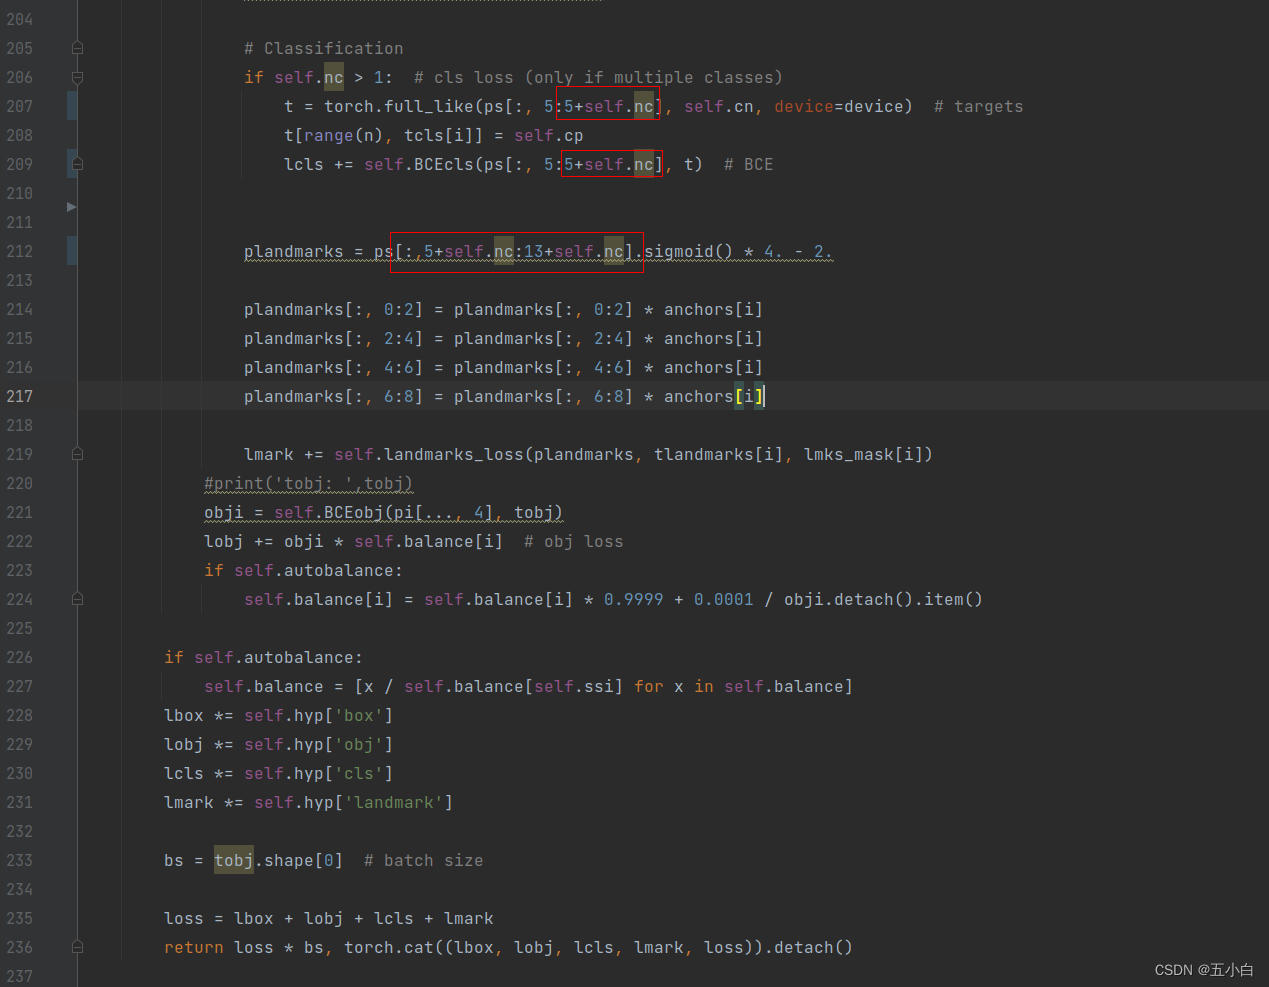This screenshot has height=987, width=1269.
Task: Click line number 226 in the gutter
Action: [x=20, y=657]
